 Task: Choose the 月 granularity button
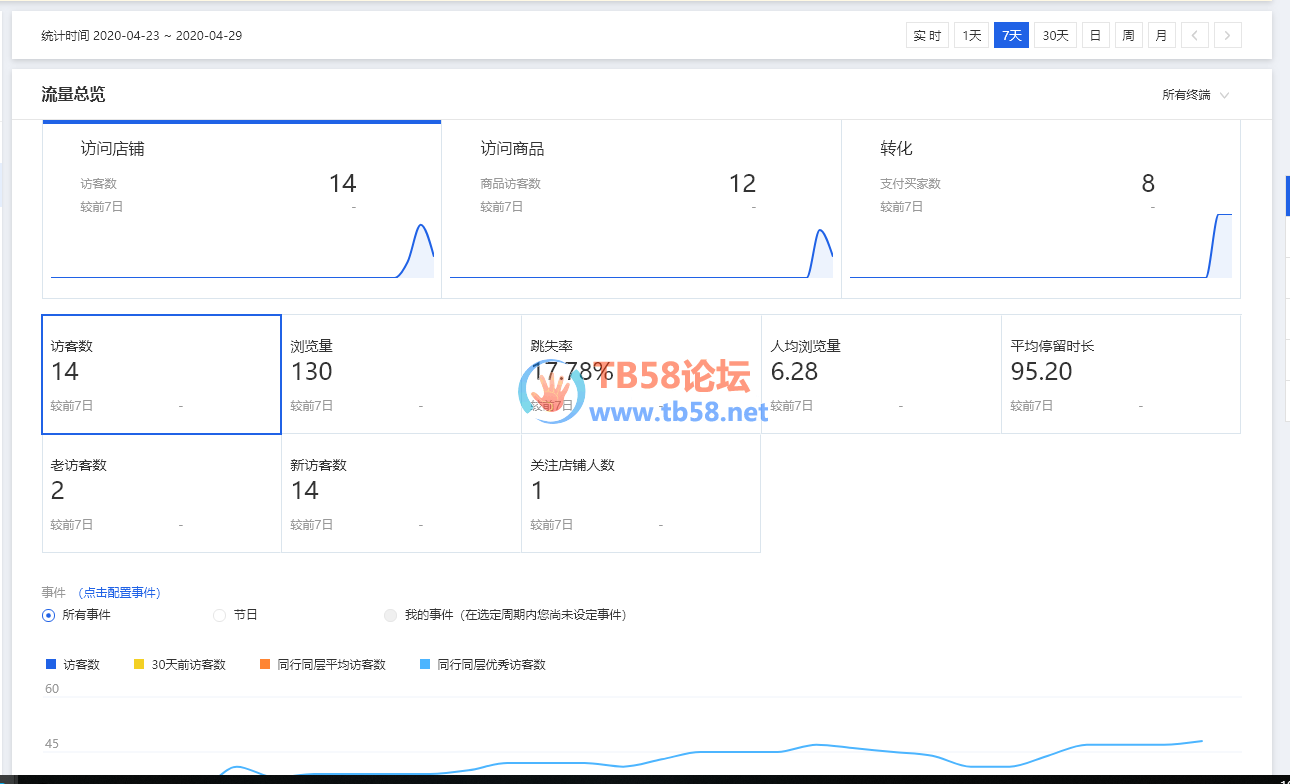pyautogui.click(x=1161, y=36)
